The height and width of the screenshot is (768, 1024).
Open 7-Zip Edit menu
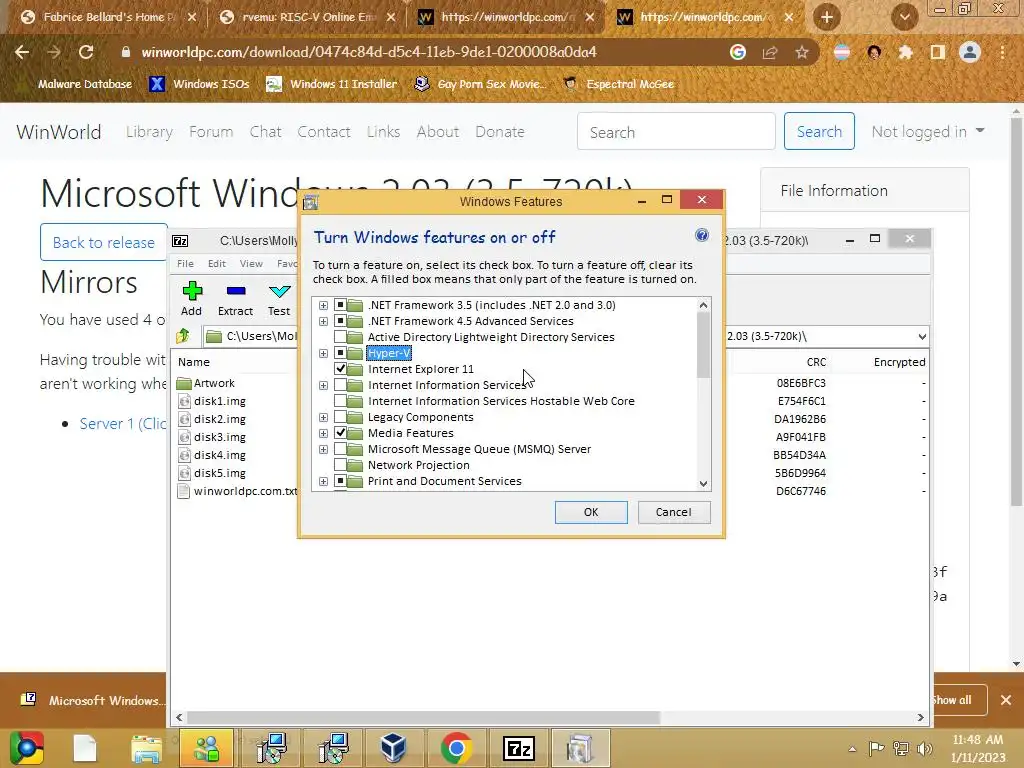(217, 263)
